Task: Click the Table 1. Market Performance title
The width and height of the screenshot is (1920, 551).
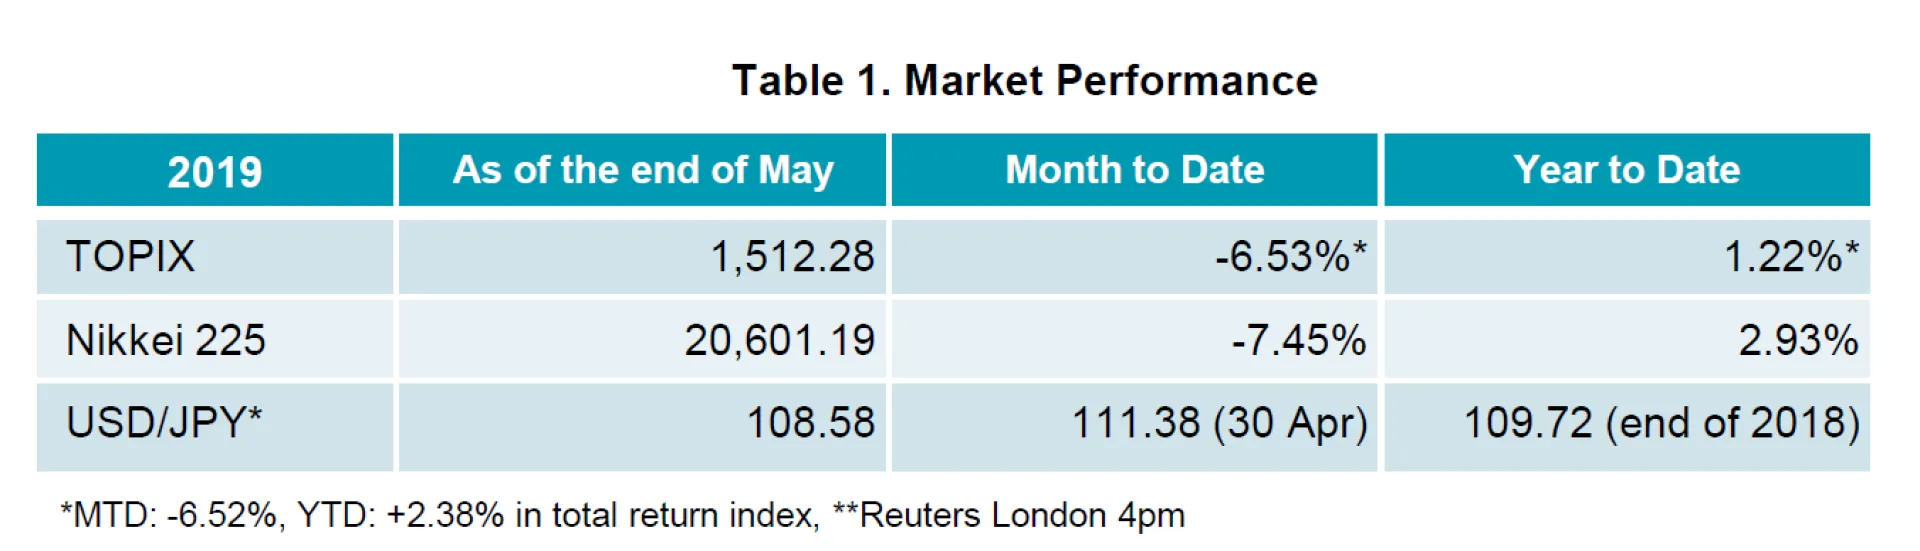Action: pyautogui.click(x=1024, y=81)
